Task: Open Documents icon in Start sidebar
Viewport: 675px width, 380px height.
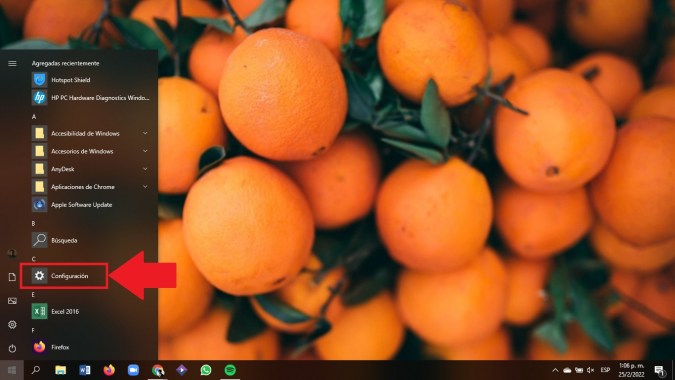Action: click(x=12, y=277)
